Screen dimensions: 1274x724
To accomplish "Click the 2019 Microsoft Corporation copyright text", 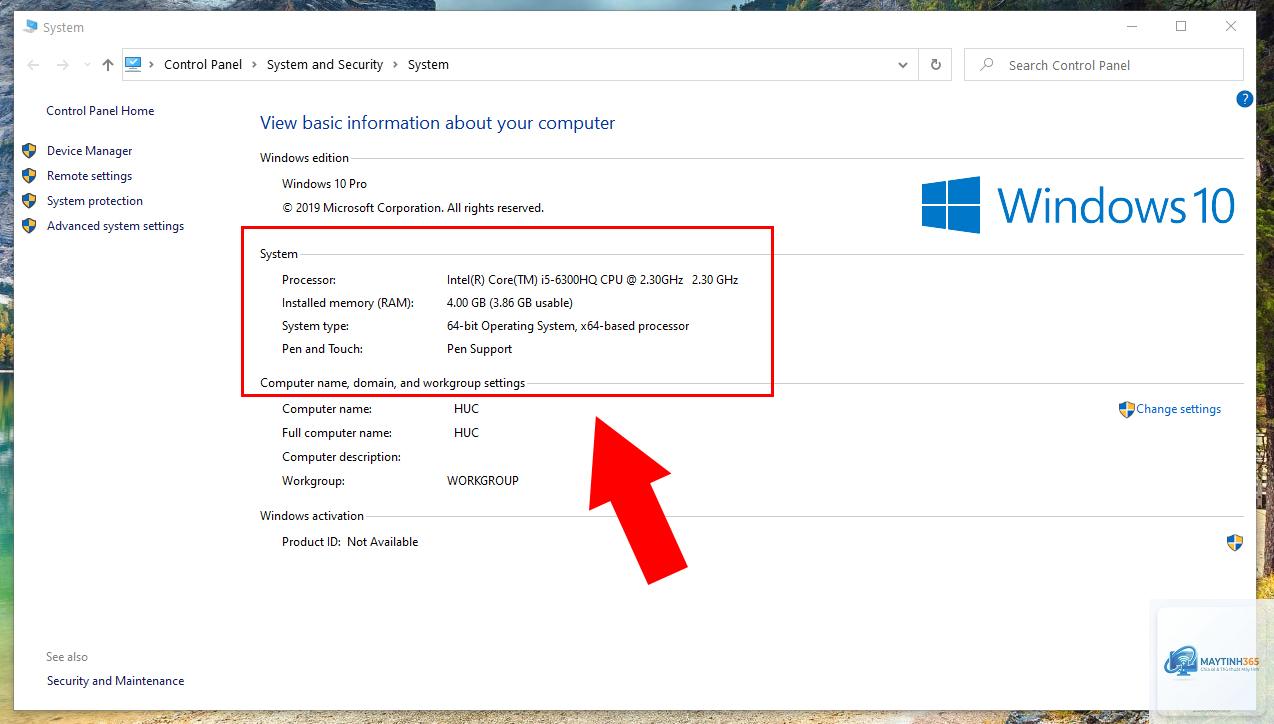I will click(x=413, y=208).
